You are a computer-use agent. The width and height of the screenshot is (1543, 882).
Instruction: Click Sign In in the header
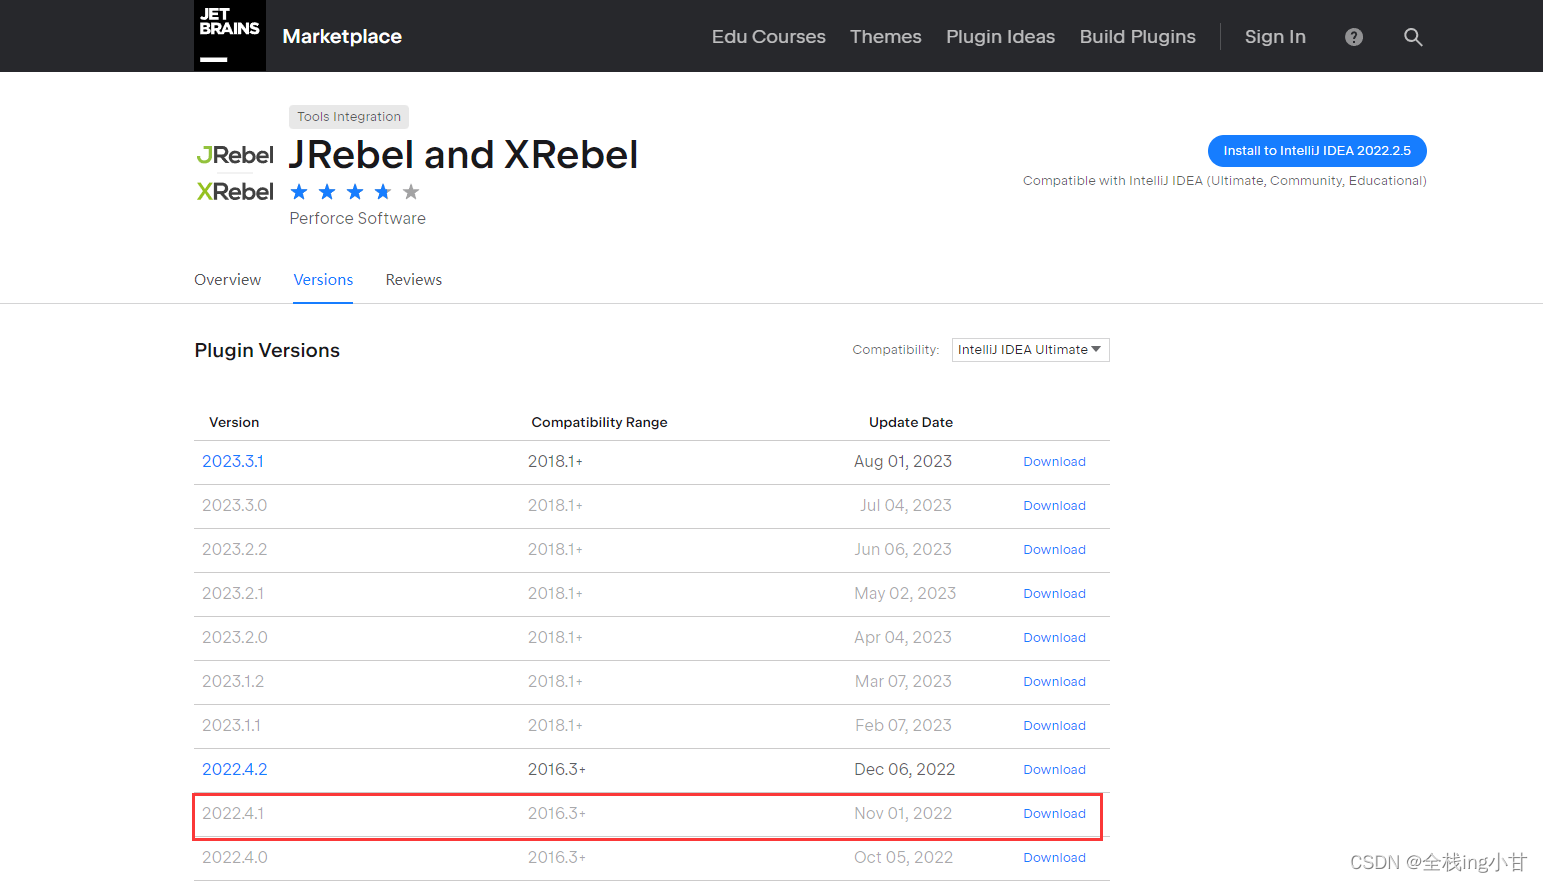coord(1275,37)
